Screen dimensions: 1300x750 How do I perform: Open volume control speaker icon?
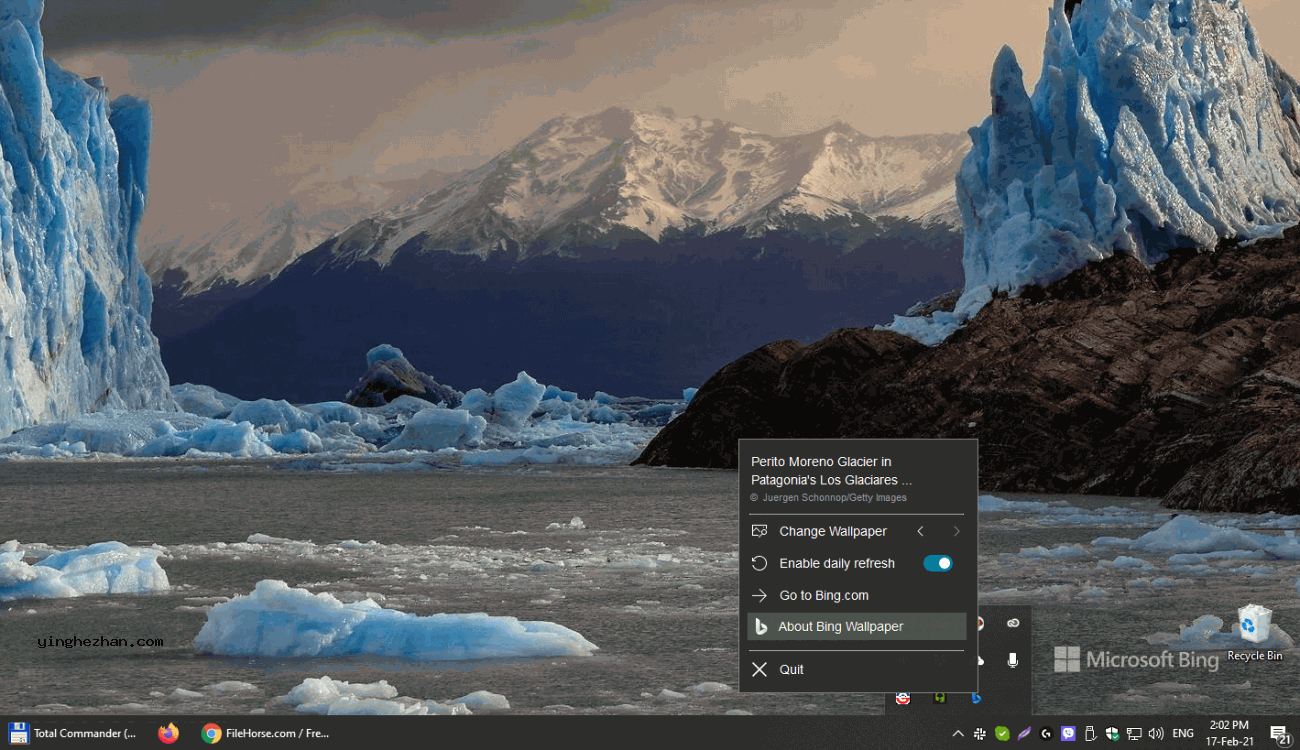point(1156,733)
